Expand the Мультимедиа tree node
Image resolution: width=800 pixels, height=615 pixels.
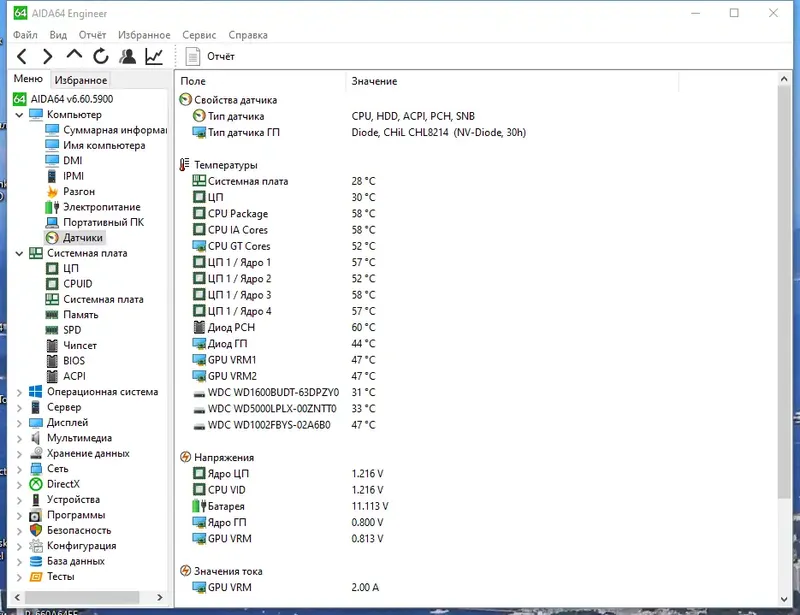(x=19, y=438)
